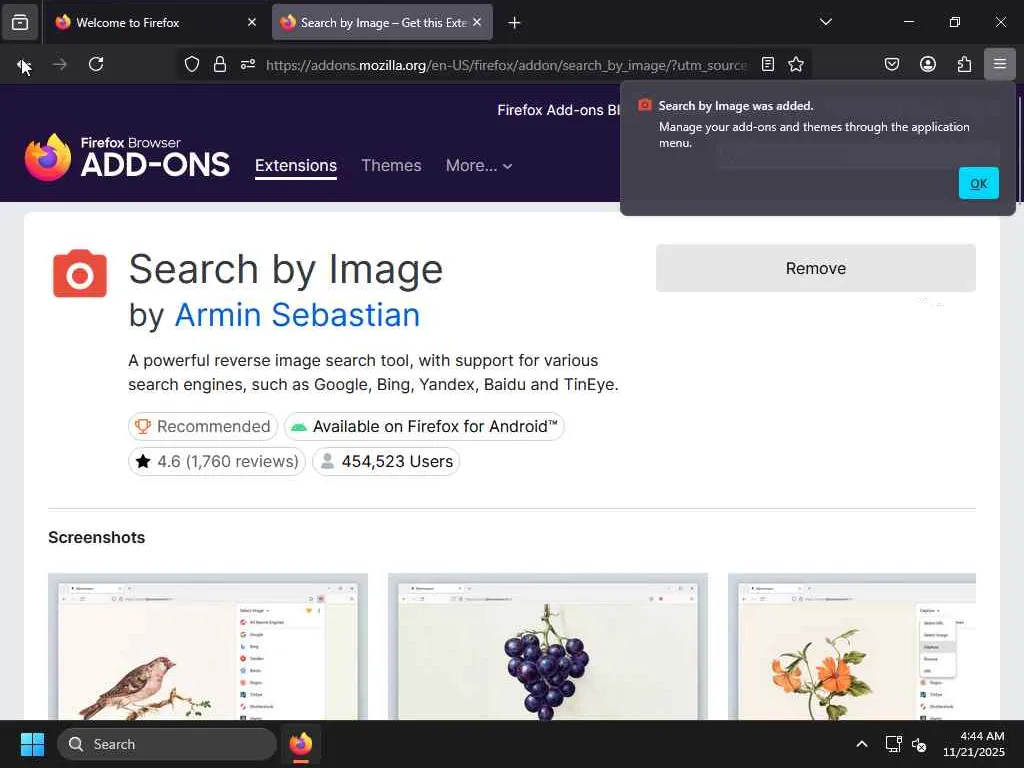Switch to Welcome to Firefox tab
The height and width of the screenshot is (768, 1024).
[156, 23]
